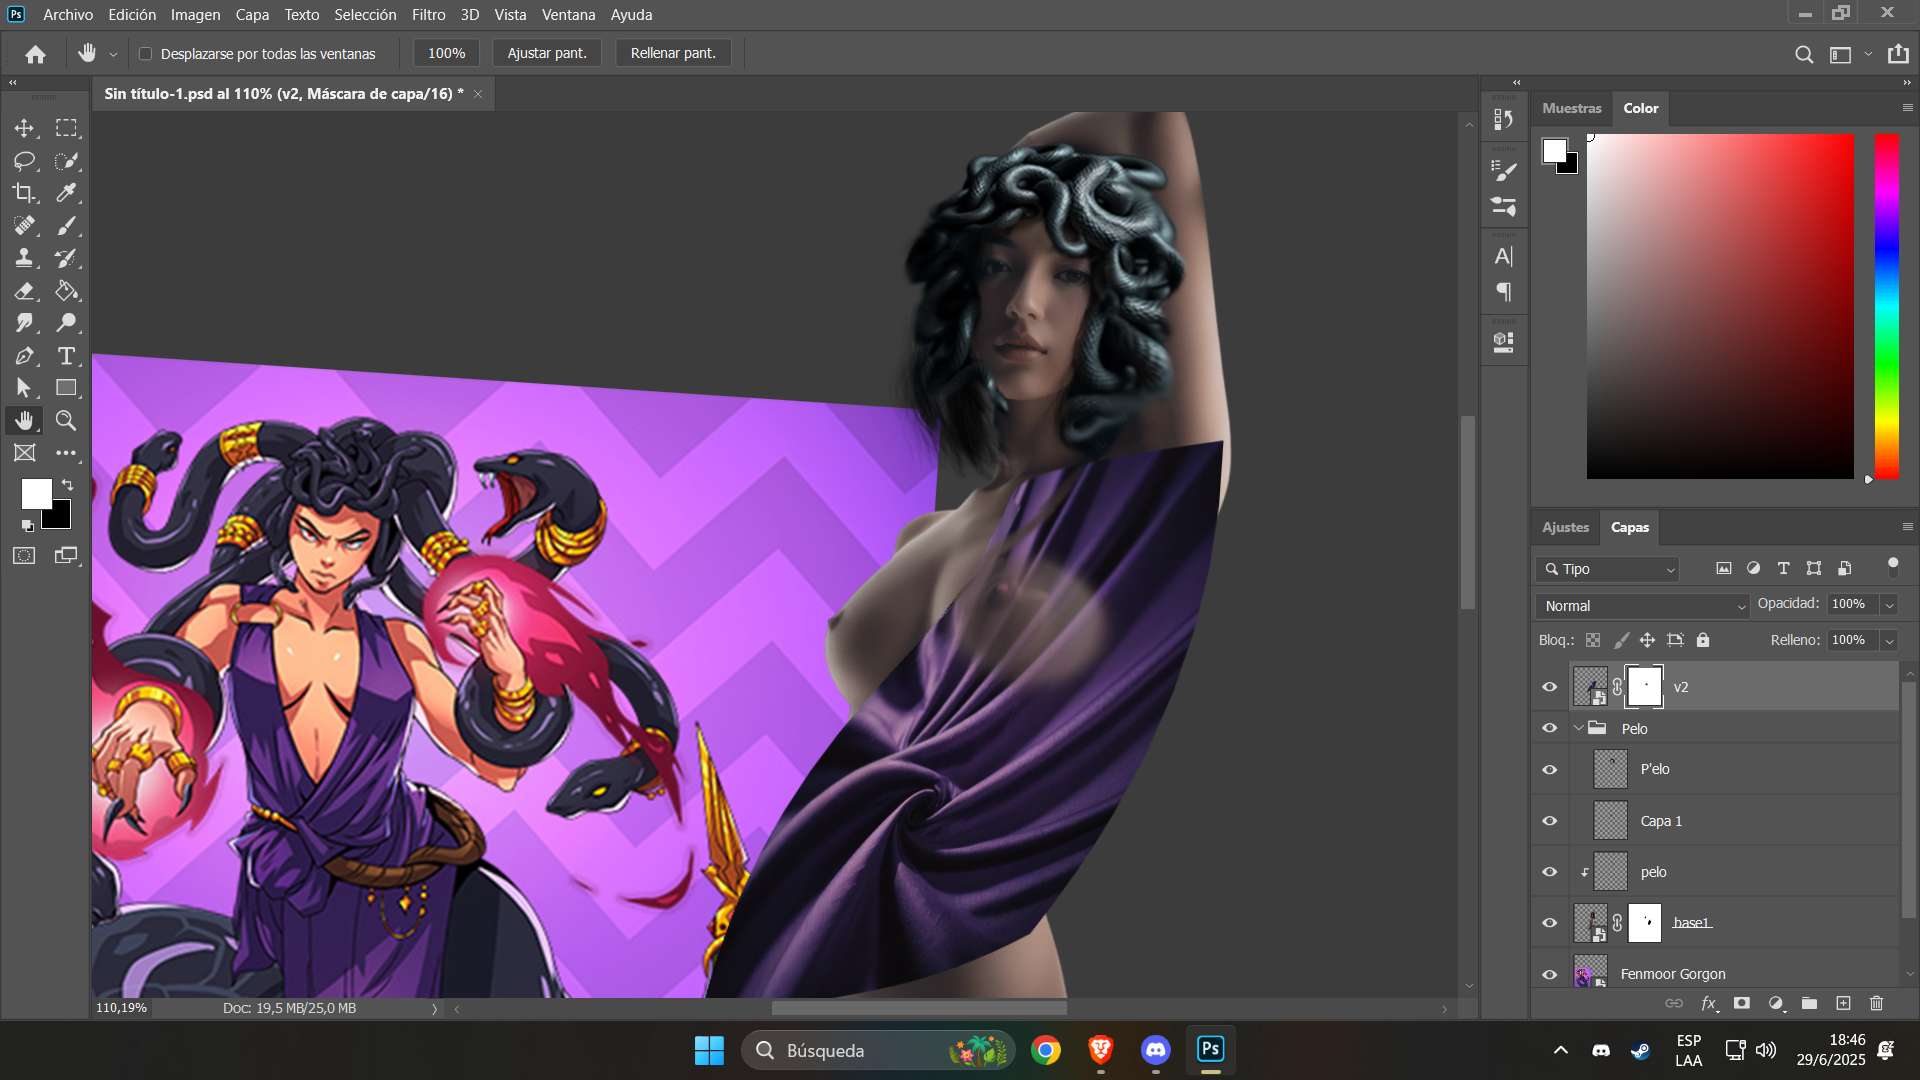Select the Pen tool
The image size is (1920, 1080).
tap(24, 356)
